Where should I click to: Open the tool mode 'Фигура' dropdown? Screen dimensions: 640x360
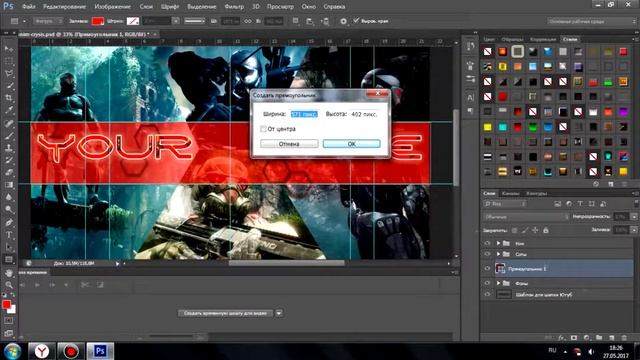point(48,21)
